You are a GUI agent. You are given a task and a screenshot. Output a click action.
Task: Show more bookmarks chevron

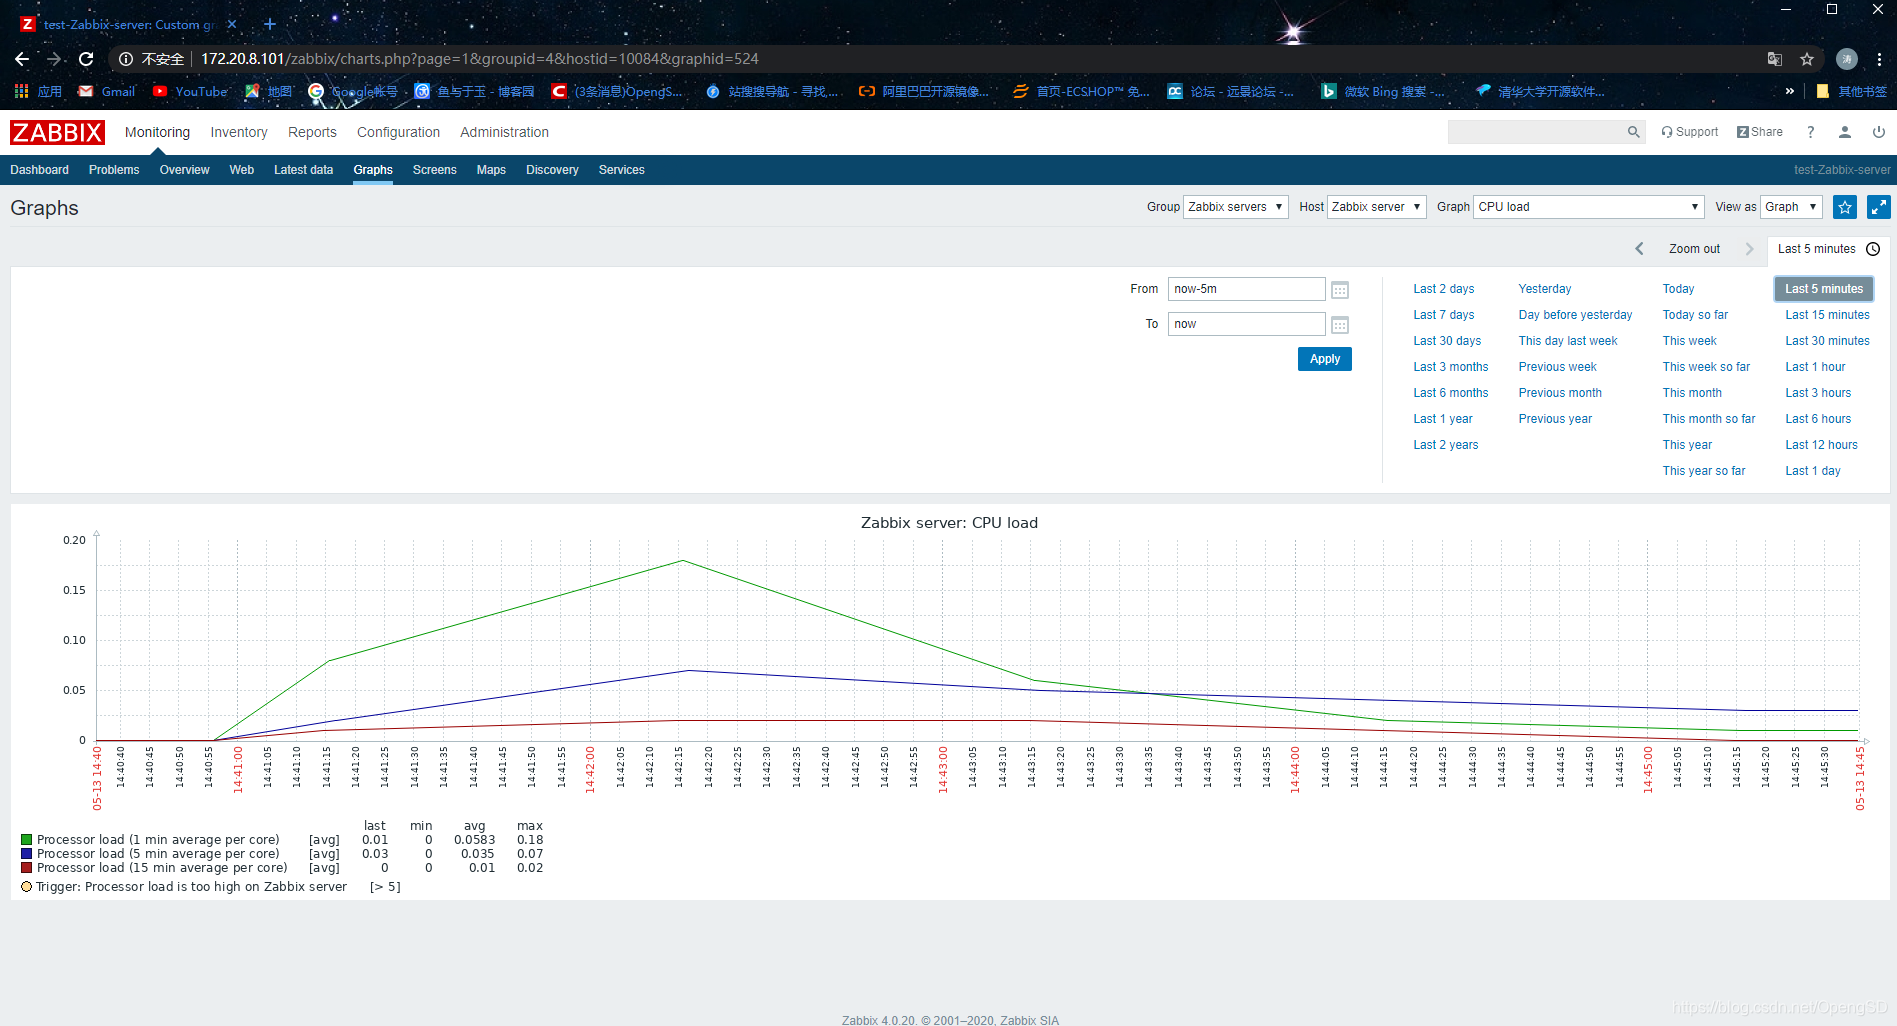point(1790,91)
